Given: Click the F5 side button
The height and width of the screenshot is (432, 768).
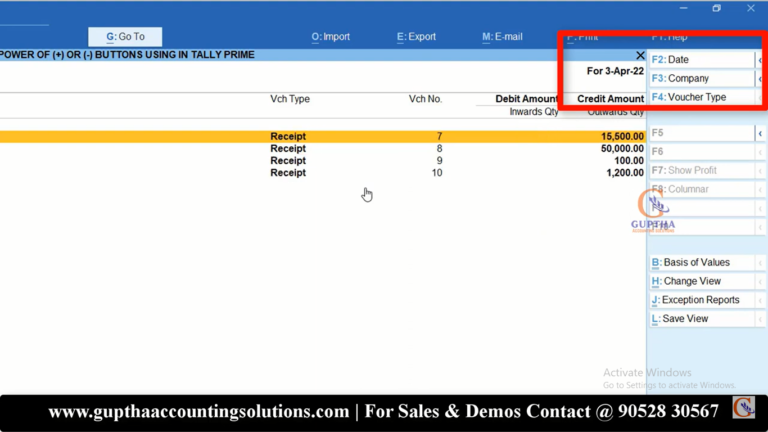Looking at the screenshot, I should [702, 133].
